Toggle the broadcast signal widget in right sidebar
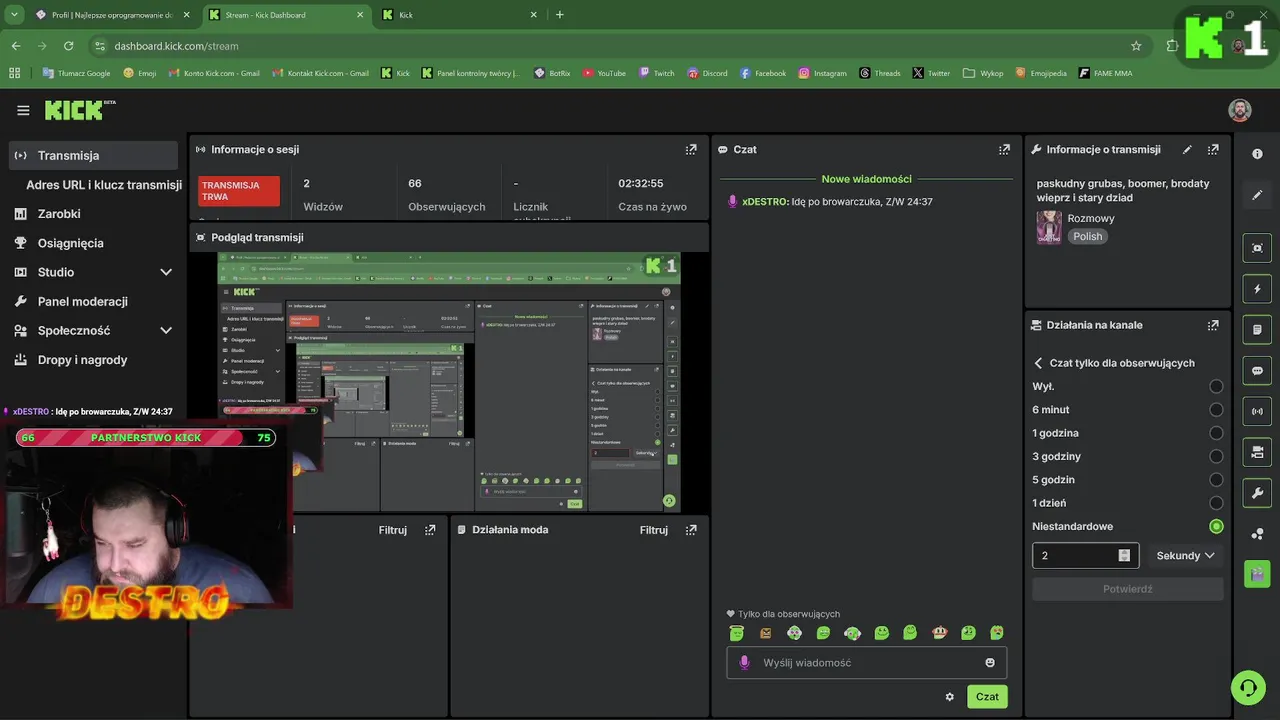This screenshot has height=720, width=1280. click(1257, 411)
